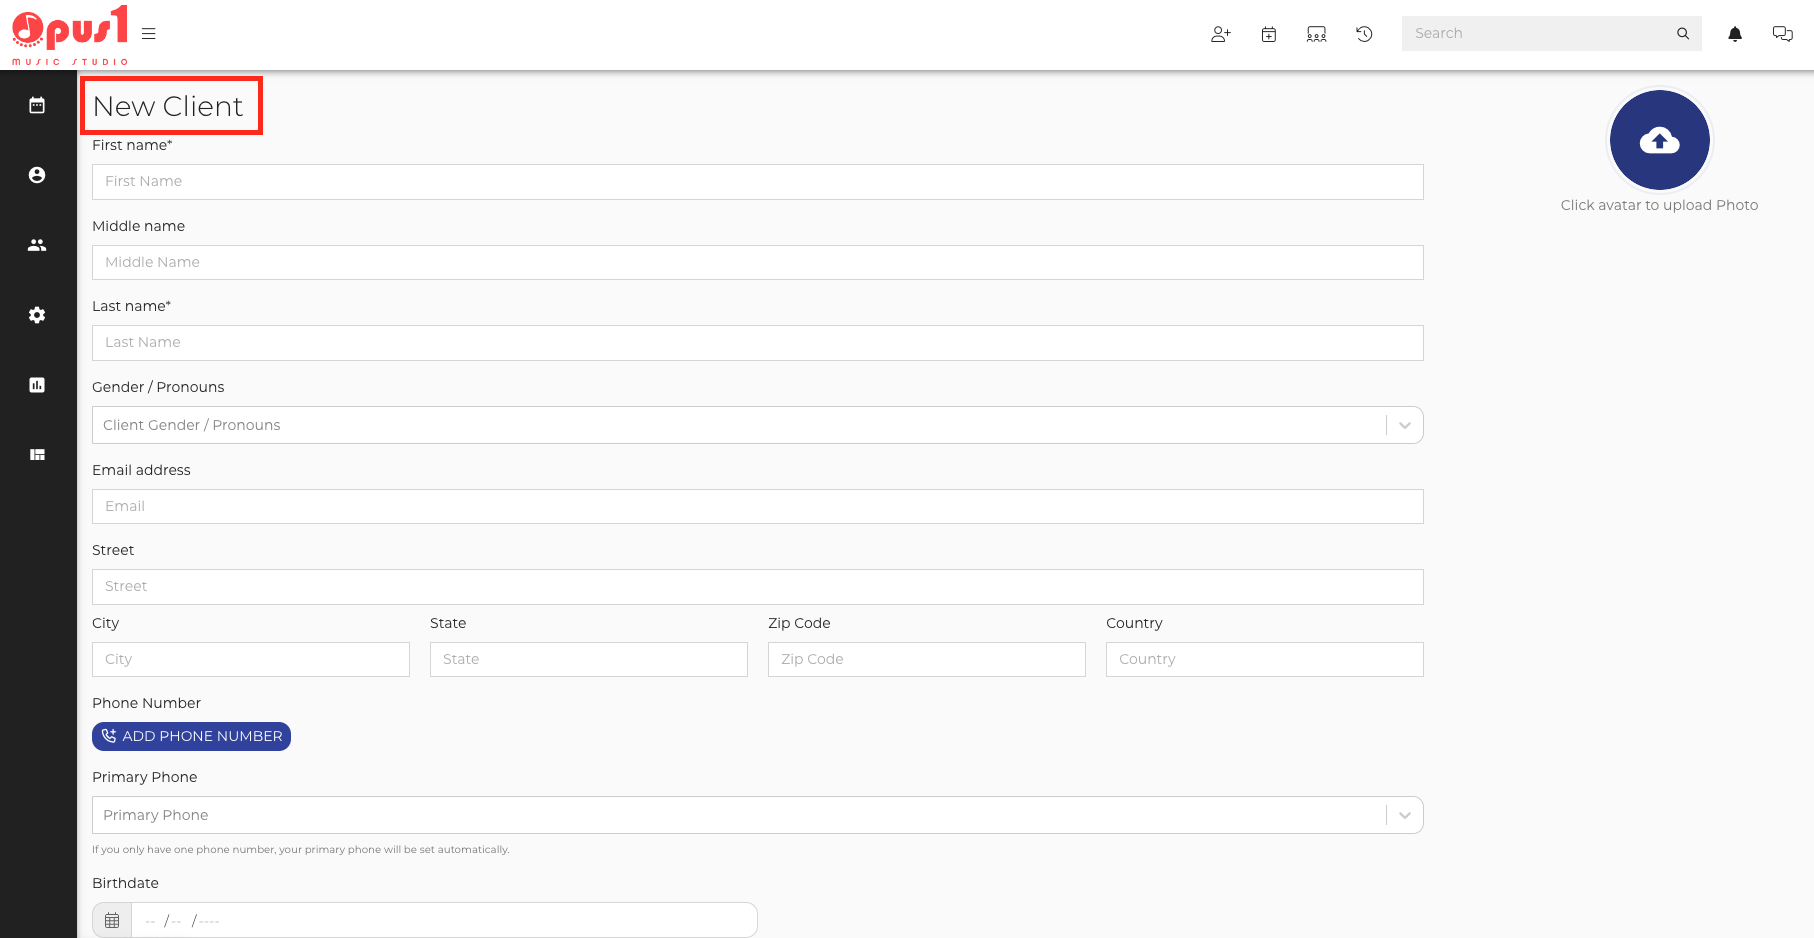Click the Email input field
1814x938 pixels.
tap(757, 506)
